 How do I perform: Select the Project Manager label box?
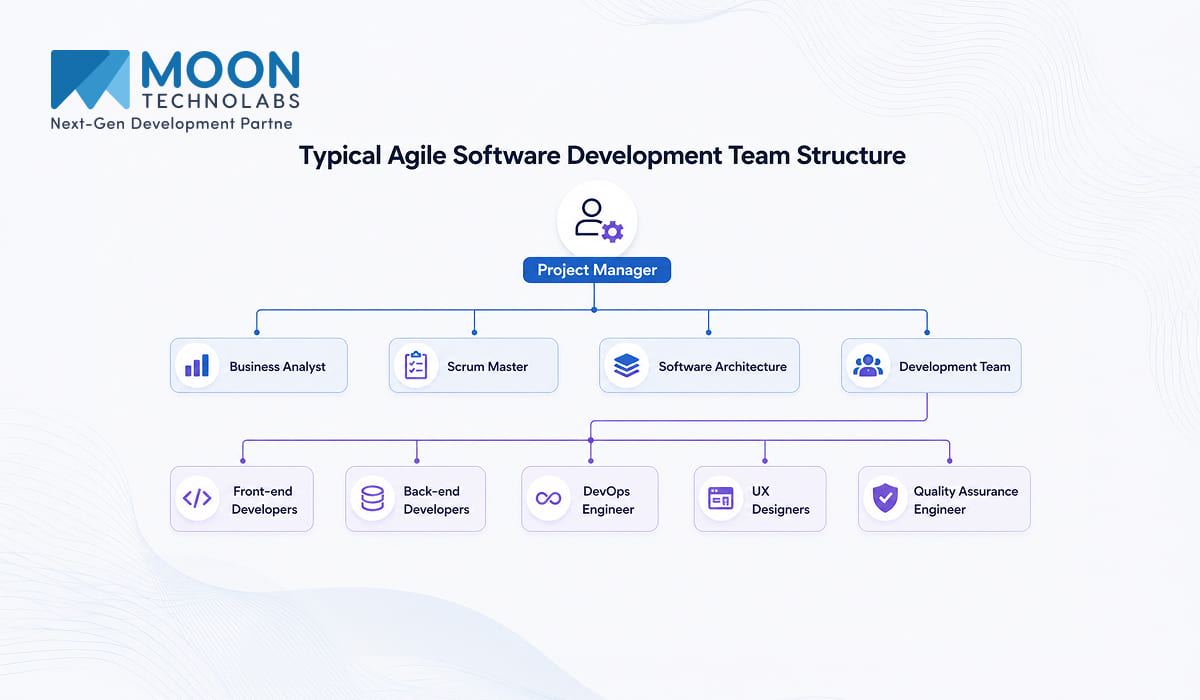[597, 270]
